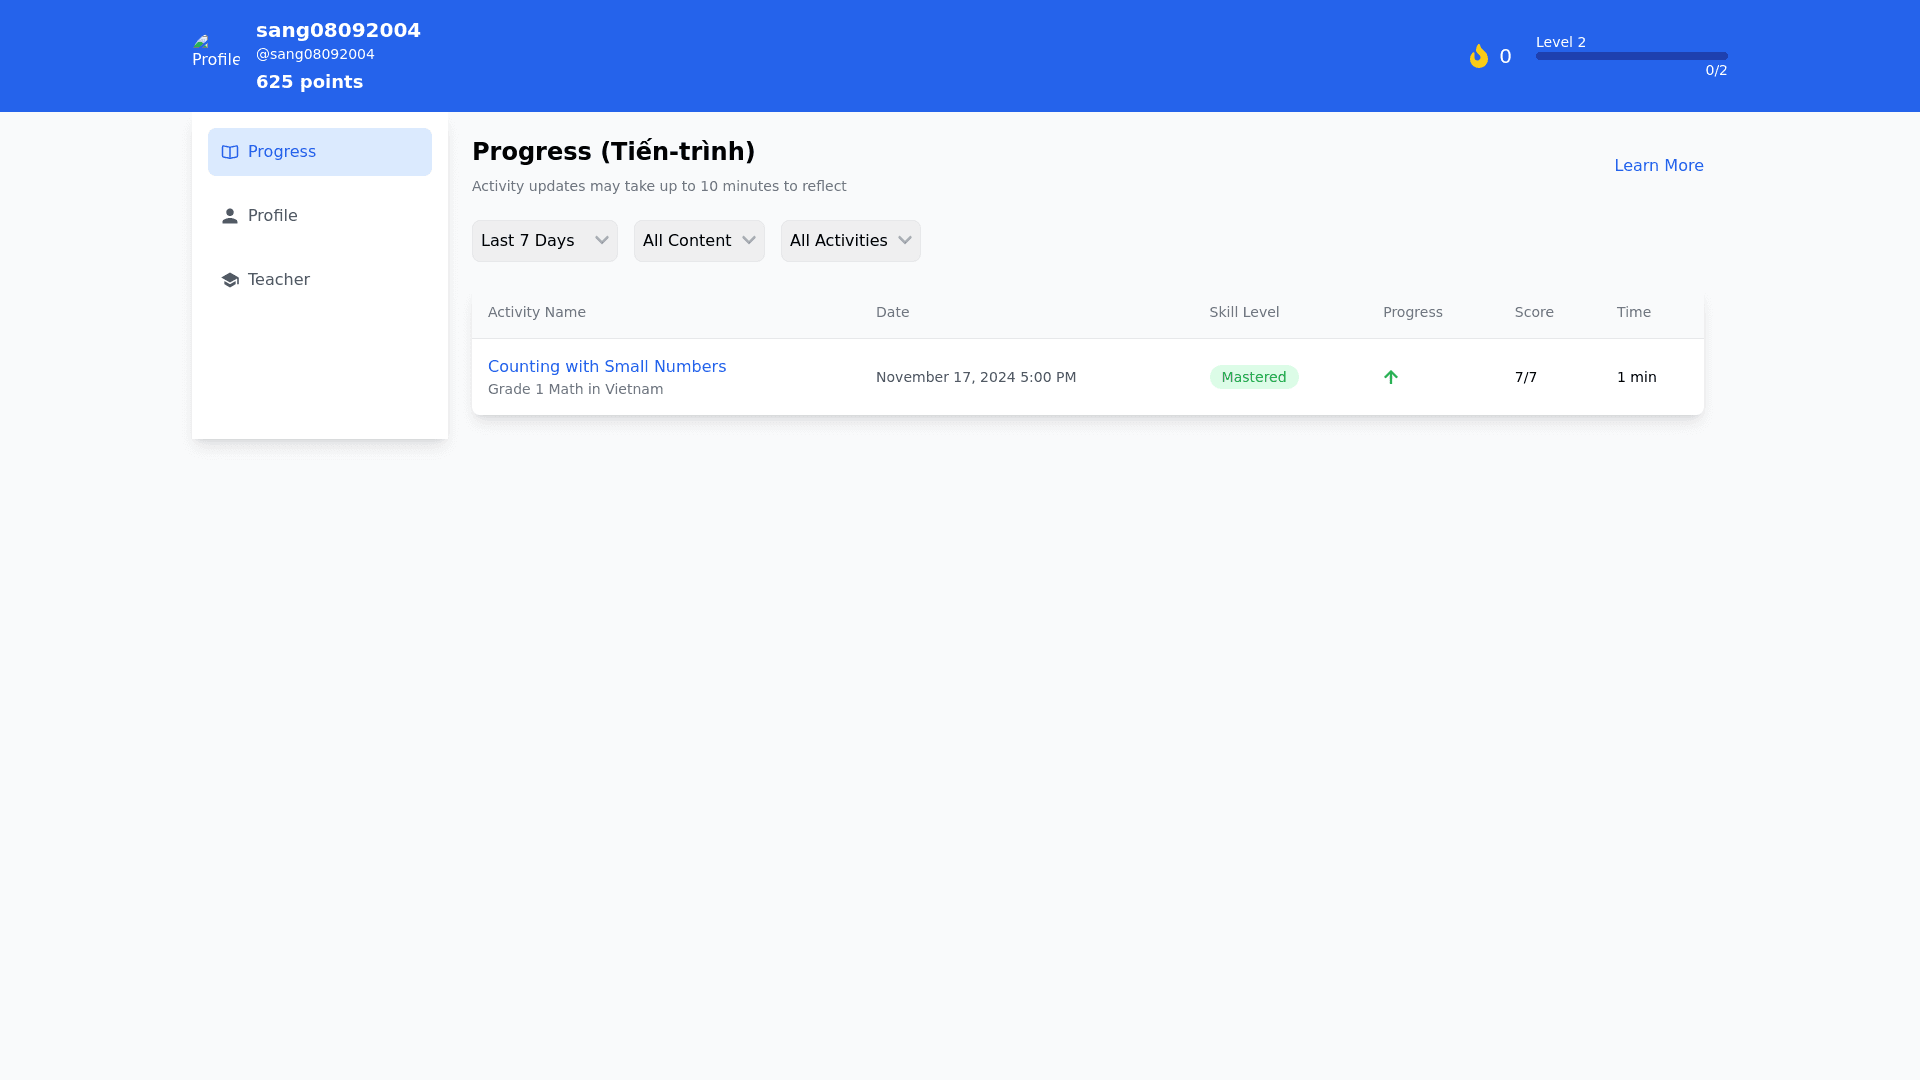Click the graduation cap Teacher icon
The width and height of the screenshot is (1920, 1080).
pos(230,280)
